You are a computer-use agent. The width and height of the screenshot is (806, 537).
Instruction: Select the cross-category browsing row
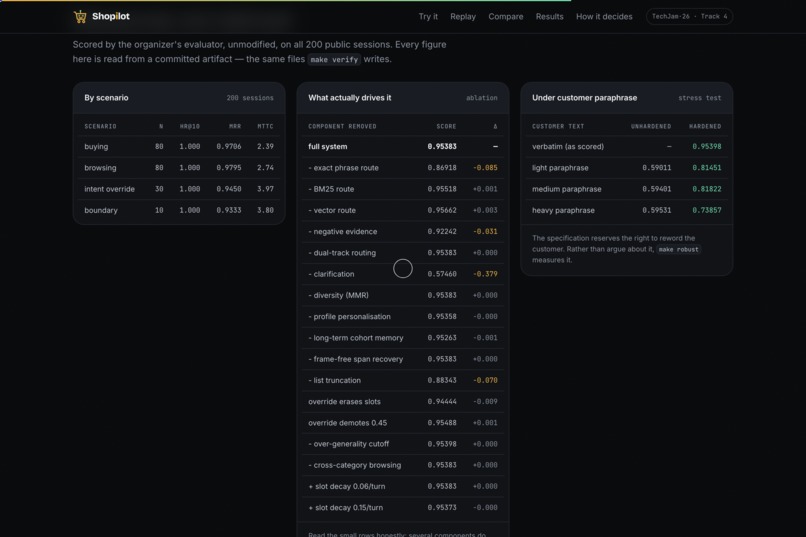pyautogui.click(x=403, y=465)
